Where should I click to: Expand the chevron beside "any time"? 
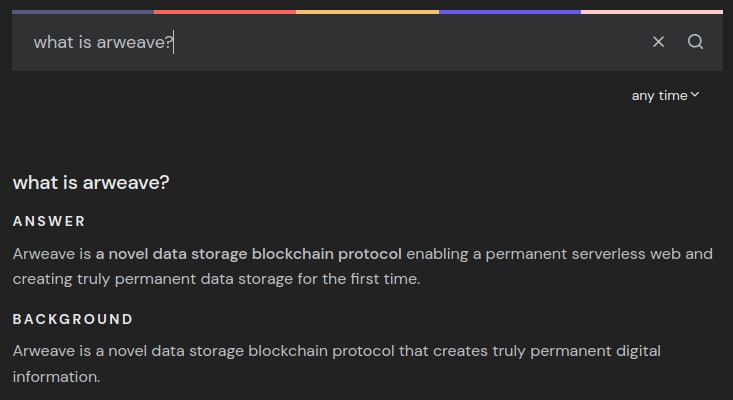[x=695, y=95]
